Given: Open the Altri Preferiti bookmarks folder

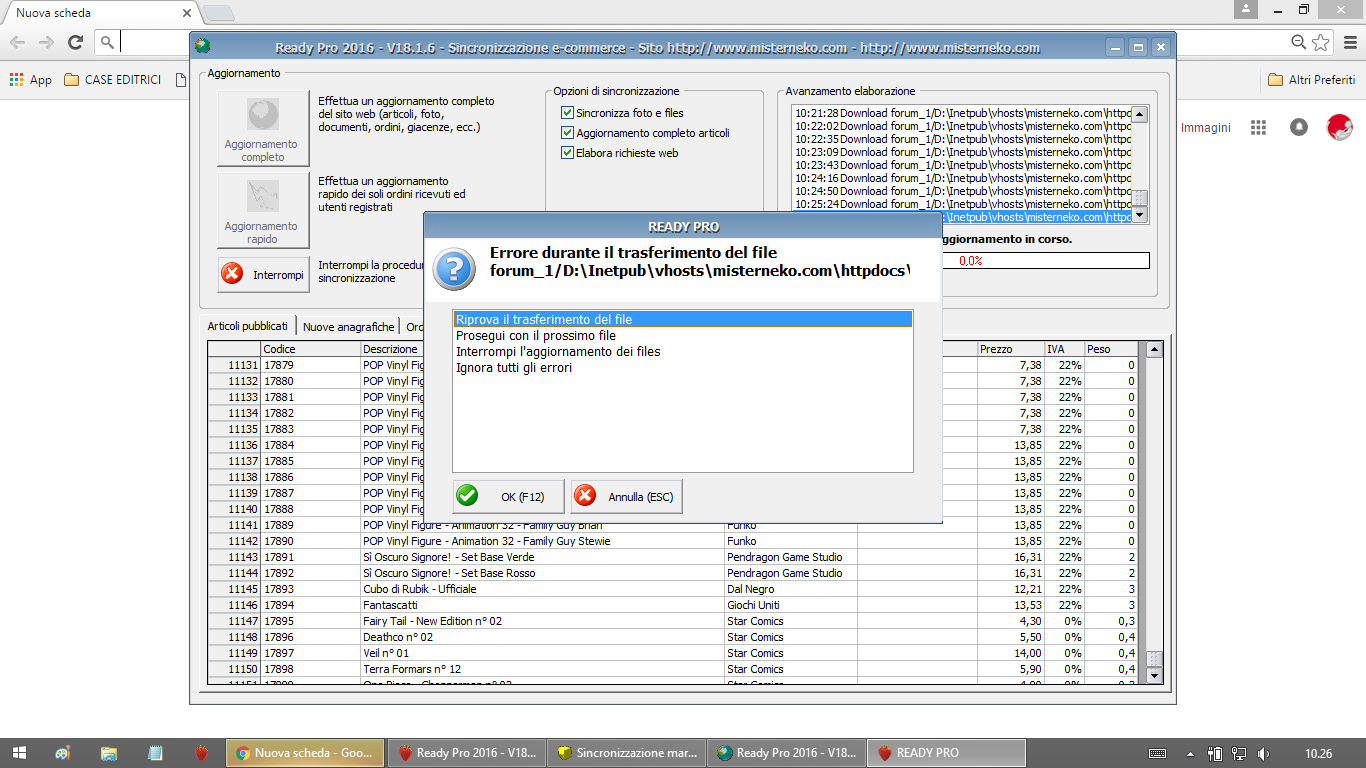Looking at the screenshot, I should click(1311, 80).
